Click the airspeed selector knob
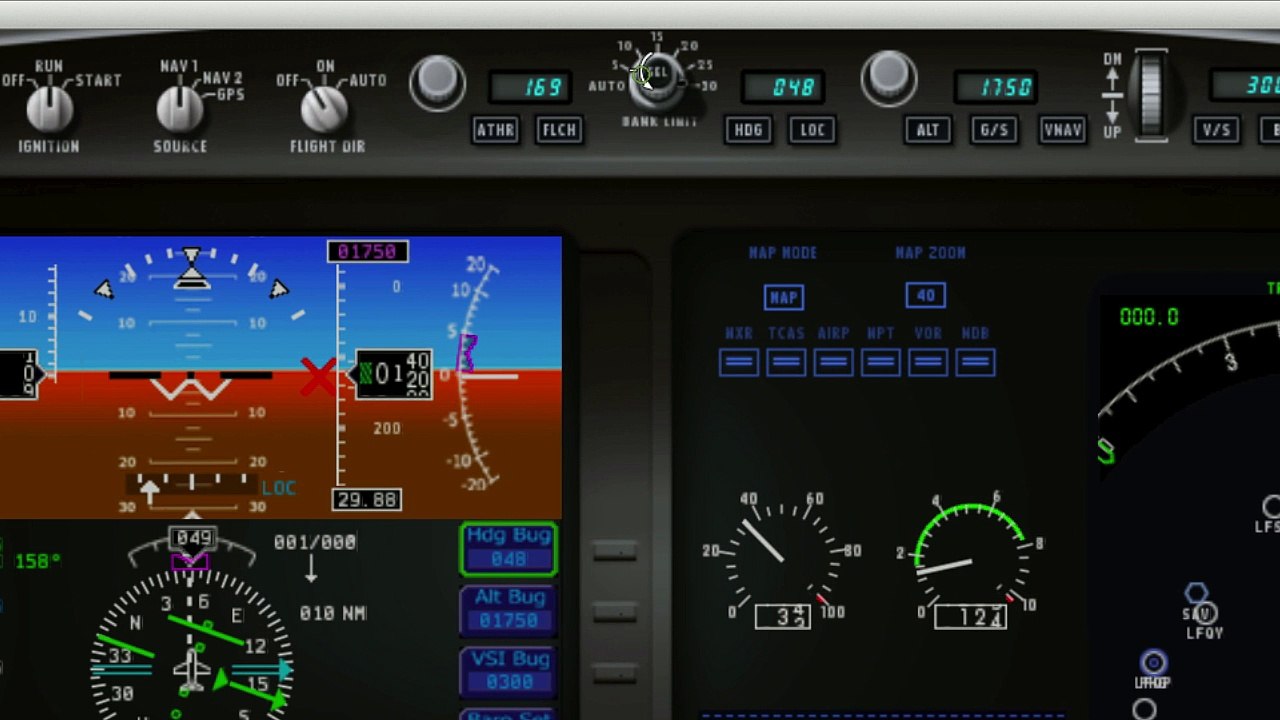The width and height of the screenshot is (1280, 720). click(437, 82)
